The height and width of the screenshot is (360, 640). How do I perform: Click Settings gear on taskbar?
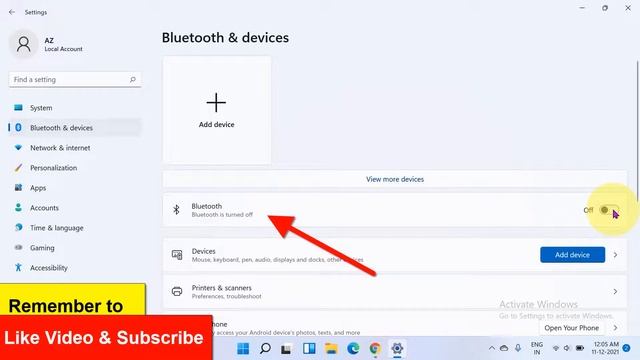click(x=397, y=349)
